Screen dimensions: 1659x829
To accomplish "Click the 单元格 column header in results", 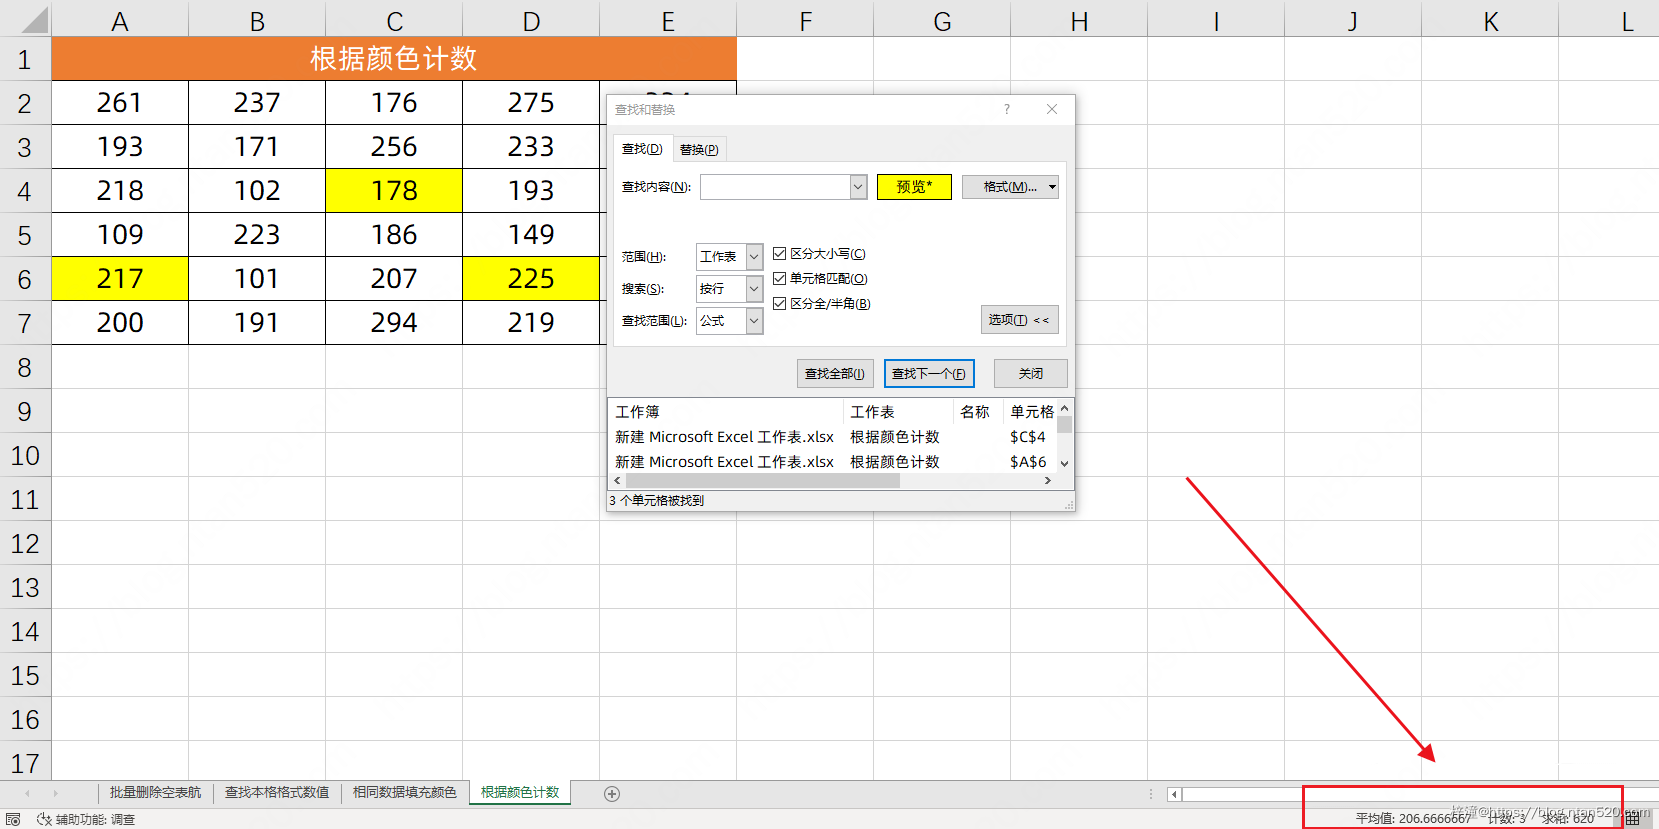I will 1031,412.
